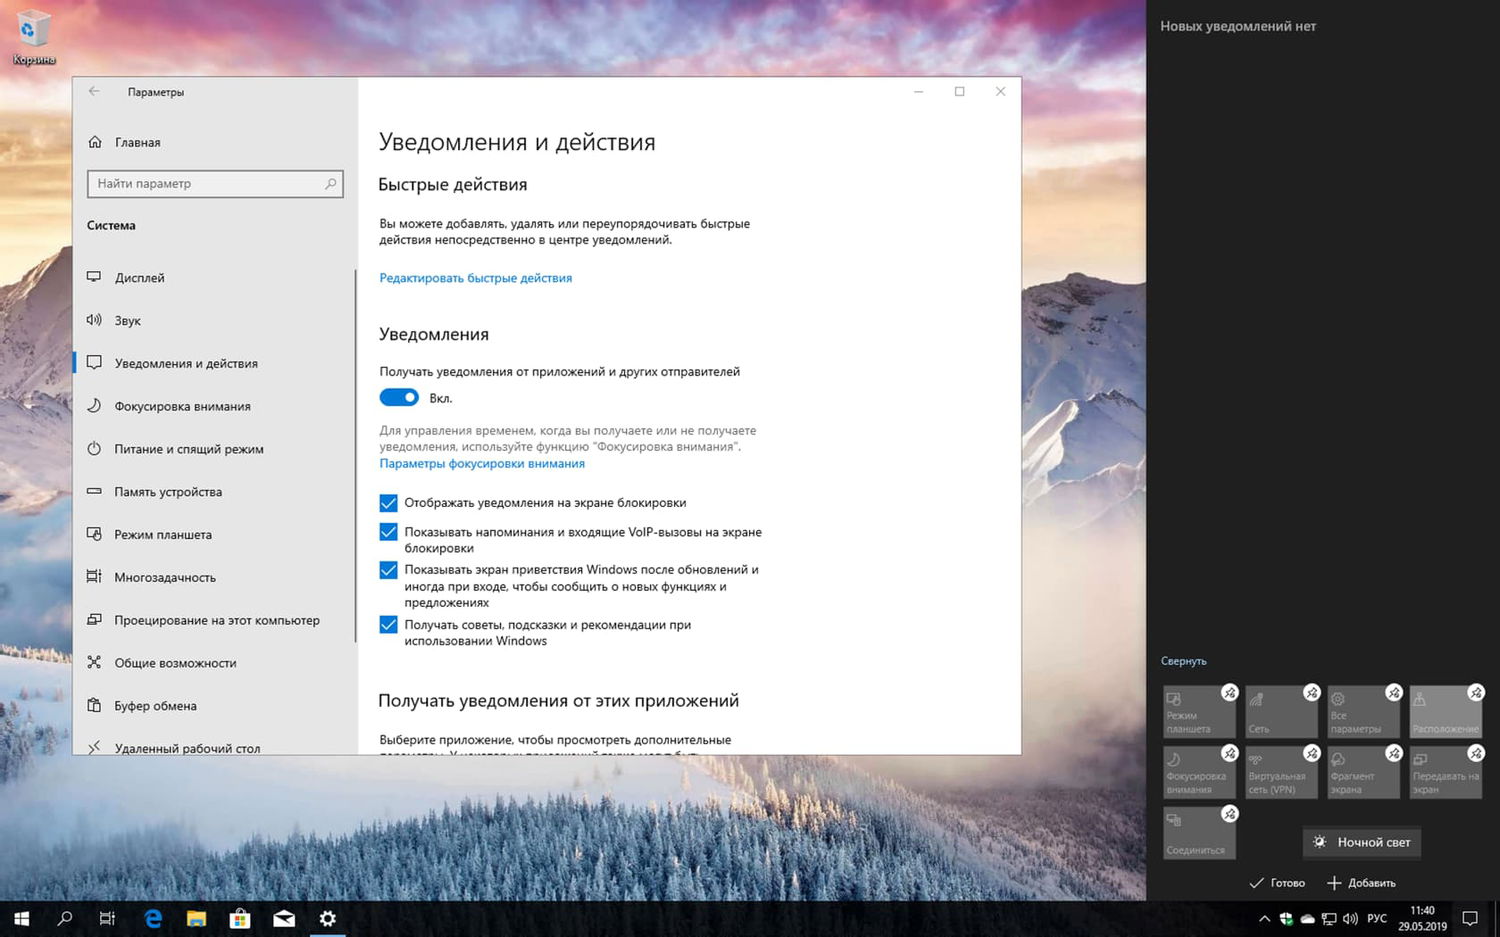Open Параметры фокусировки внимания link
Viewport: 1500px width, 937px height.
coord(483,463)
